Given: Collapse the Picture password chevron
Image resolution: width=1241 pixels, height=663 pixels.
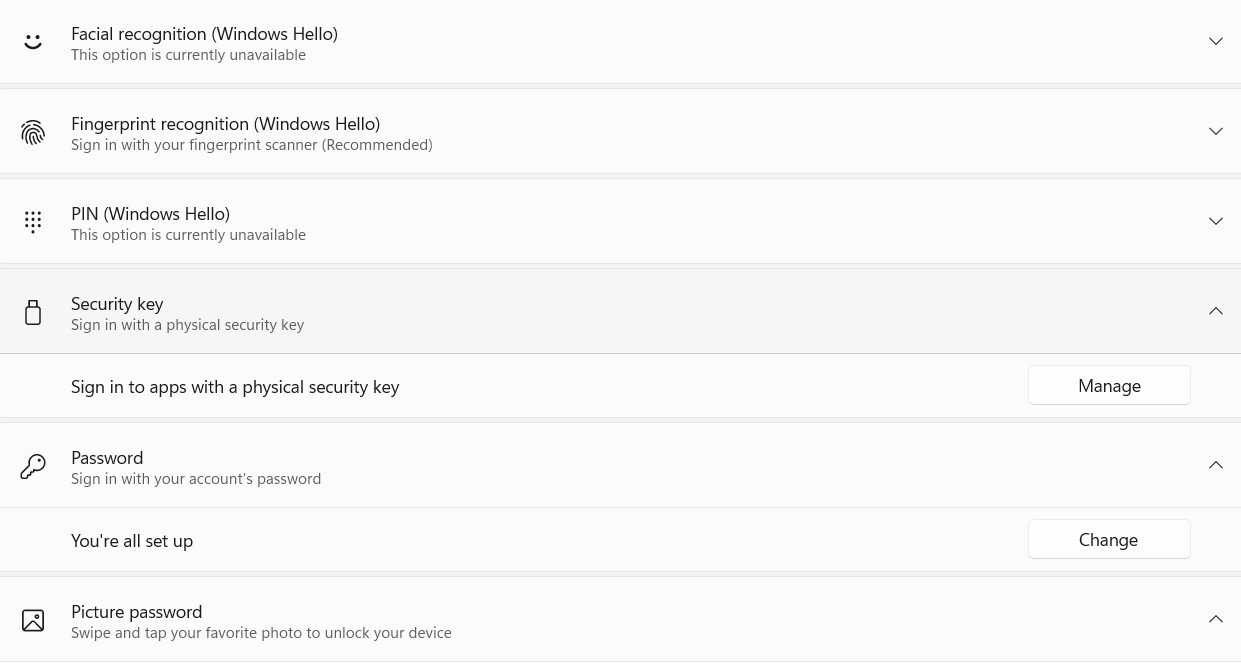Looking at the screenshot, I should [1216, 619].
